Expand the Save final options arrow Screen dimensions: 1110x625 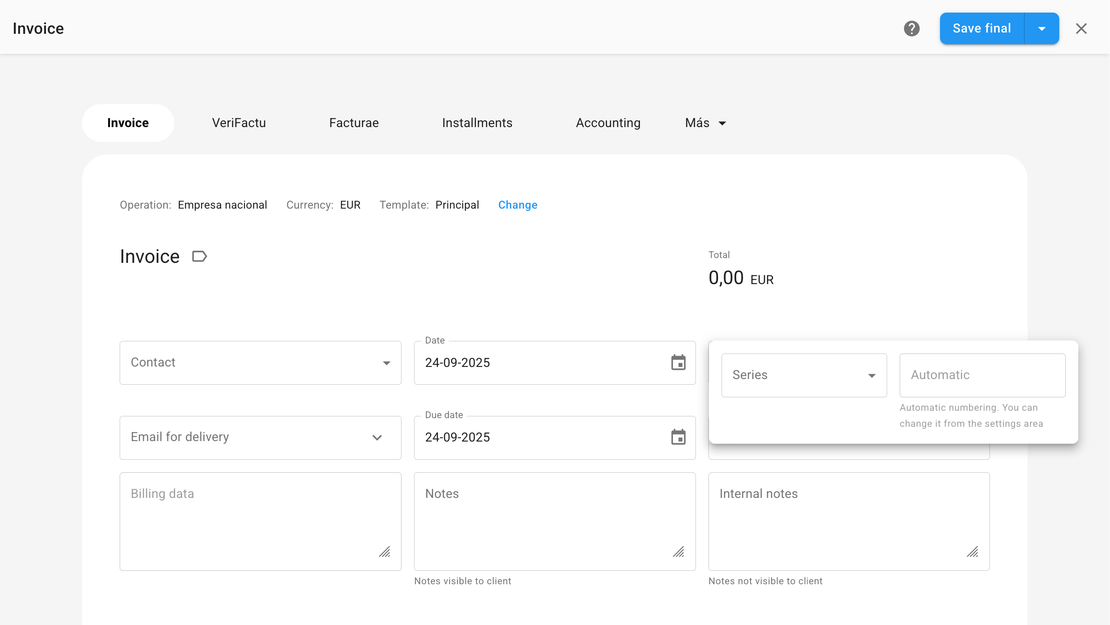click(1042, 29)
